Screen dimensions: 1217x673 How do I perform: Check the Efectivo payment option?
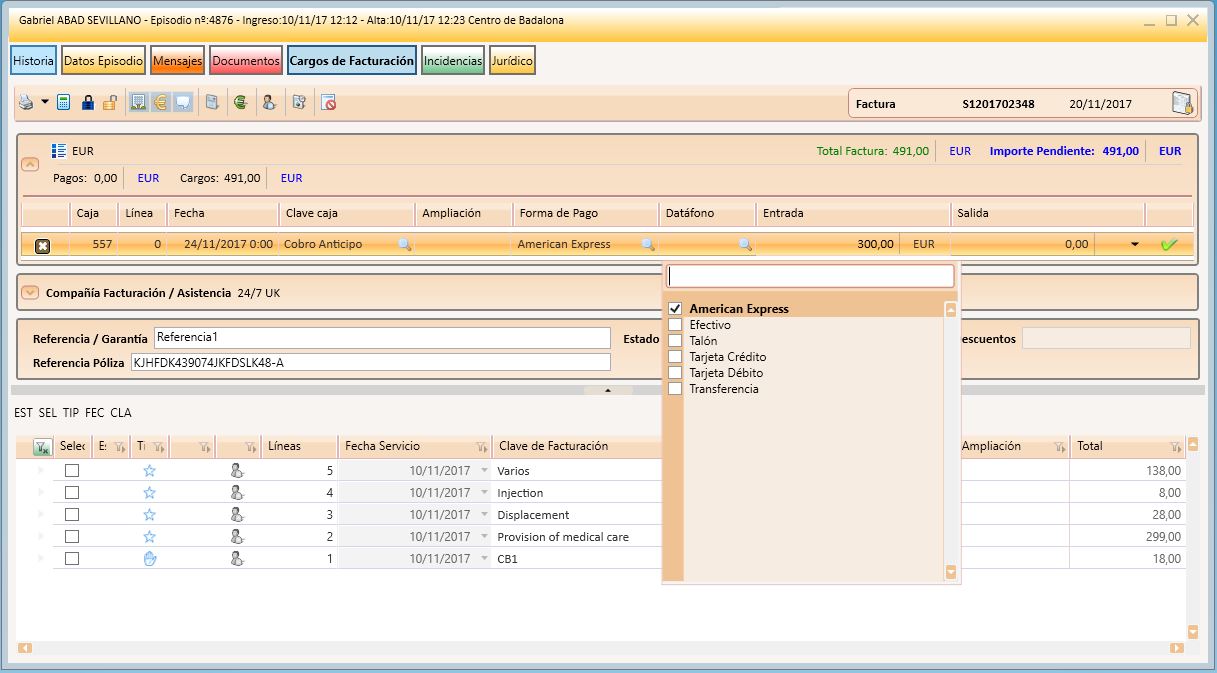click(675, 325)
